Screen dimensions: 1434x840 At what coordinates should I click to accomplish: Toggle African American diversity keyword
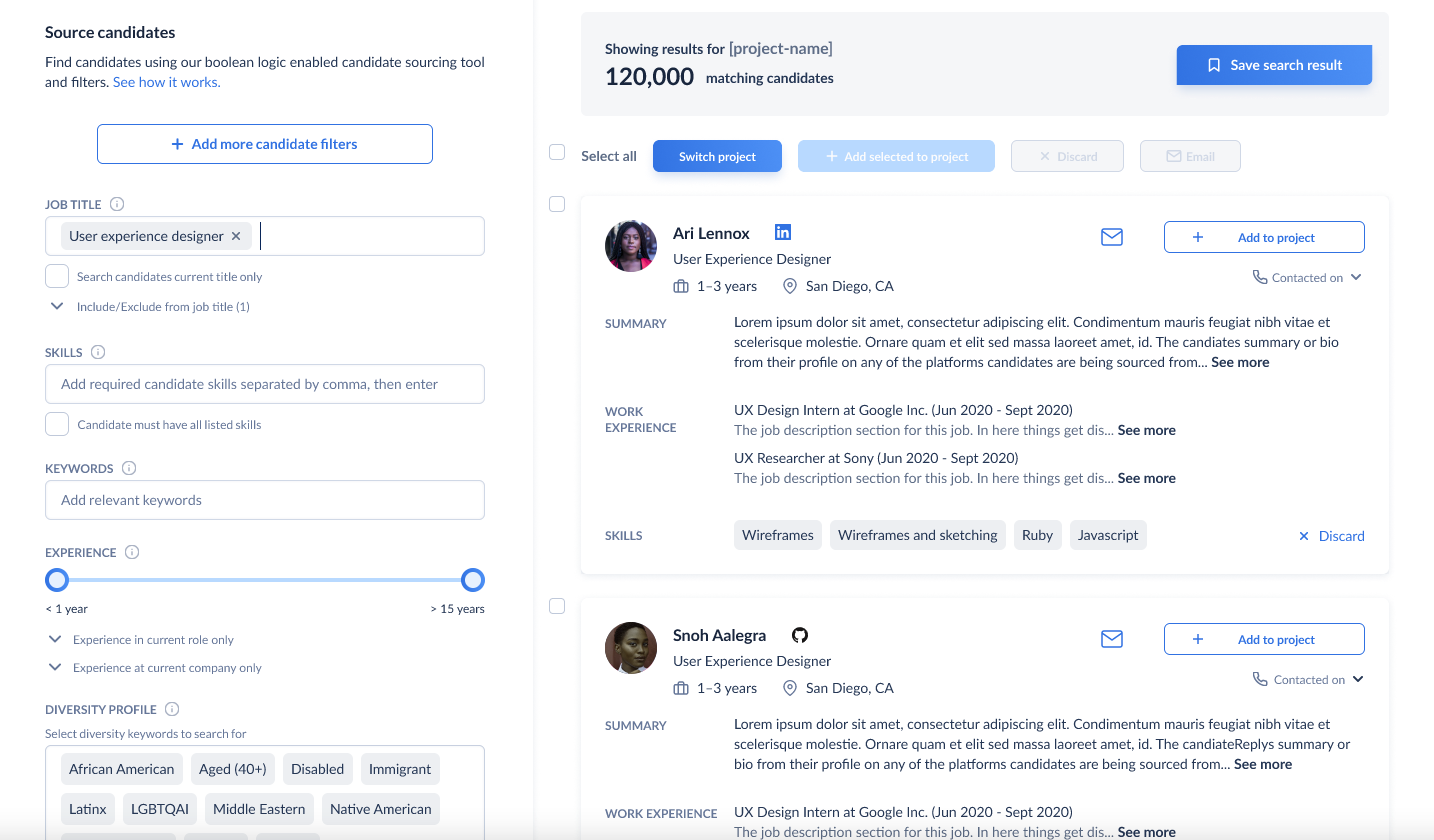[122, 769]
